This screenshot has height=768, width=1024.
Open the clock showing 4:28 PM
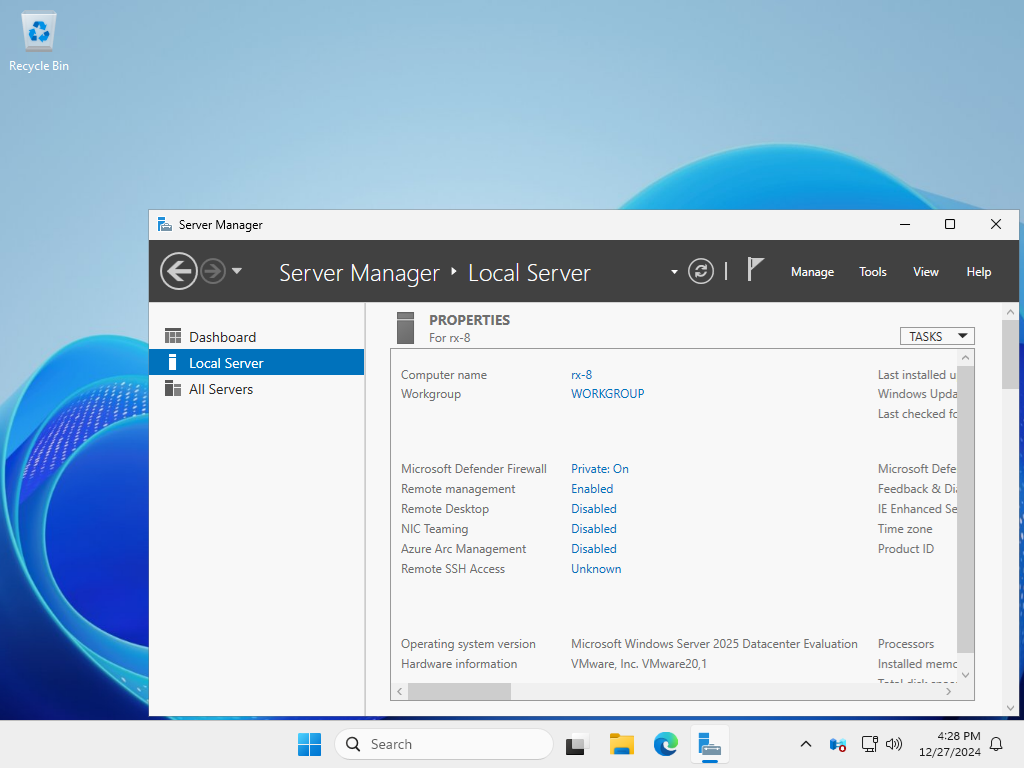click(950, 744)
